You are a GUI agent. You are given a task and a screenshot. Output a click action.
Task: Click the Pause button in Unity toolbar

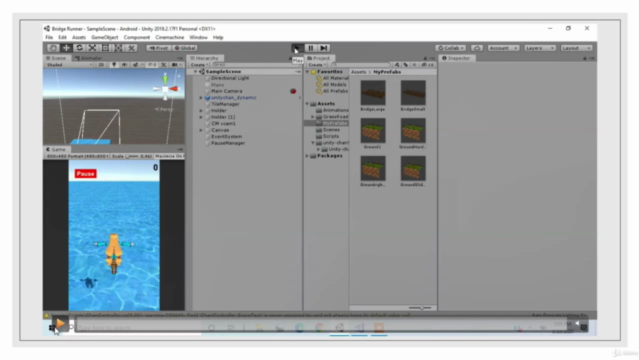click(311, 48)
